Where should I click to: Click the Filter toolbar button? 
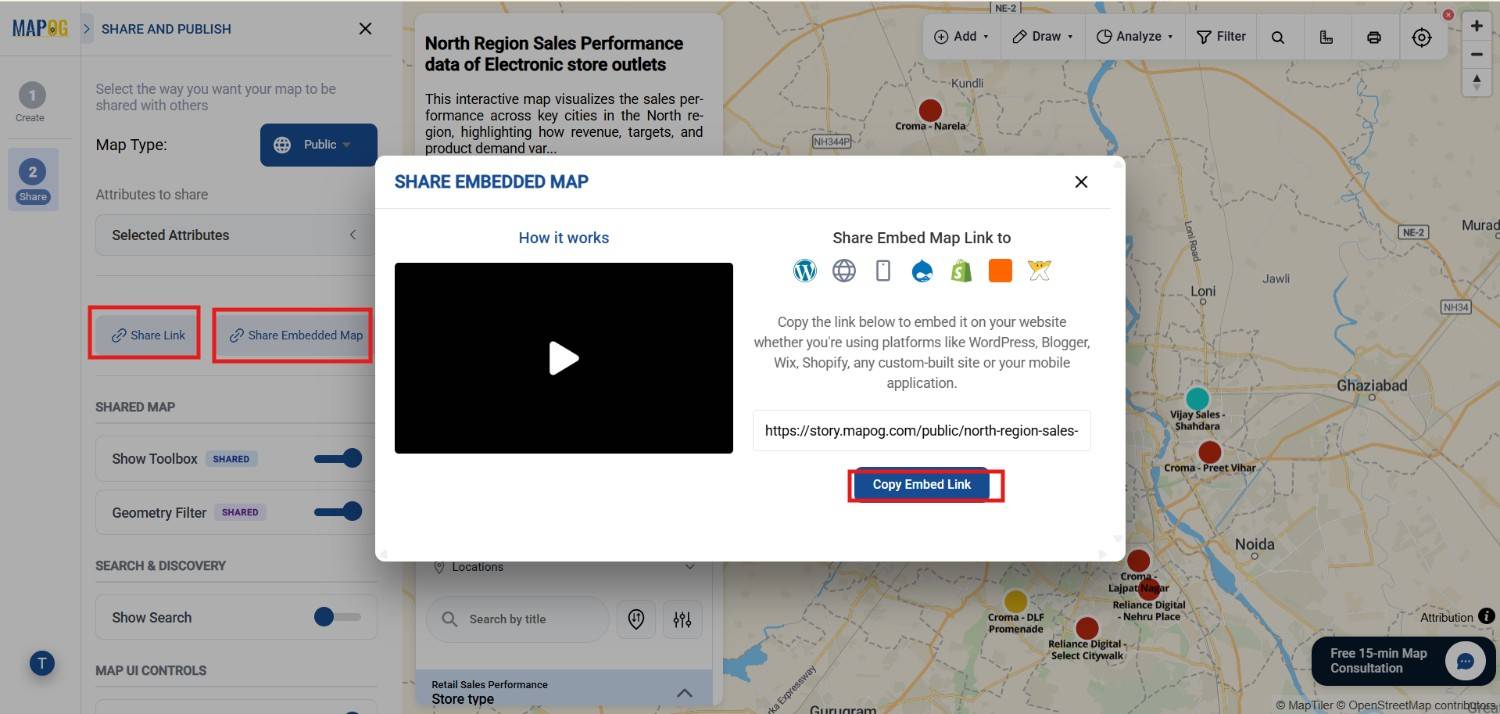pyautogui.click(x=1221, y=36)
